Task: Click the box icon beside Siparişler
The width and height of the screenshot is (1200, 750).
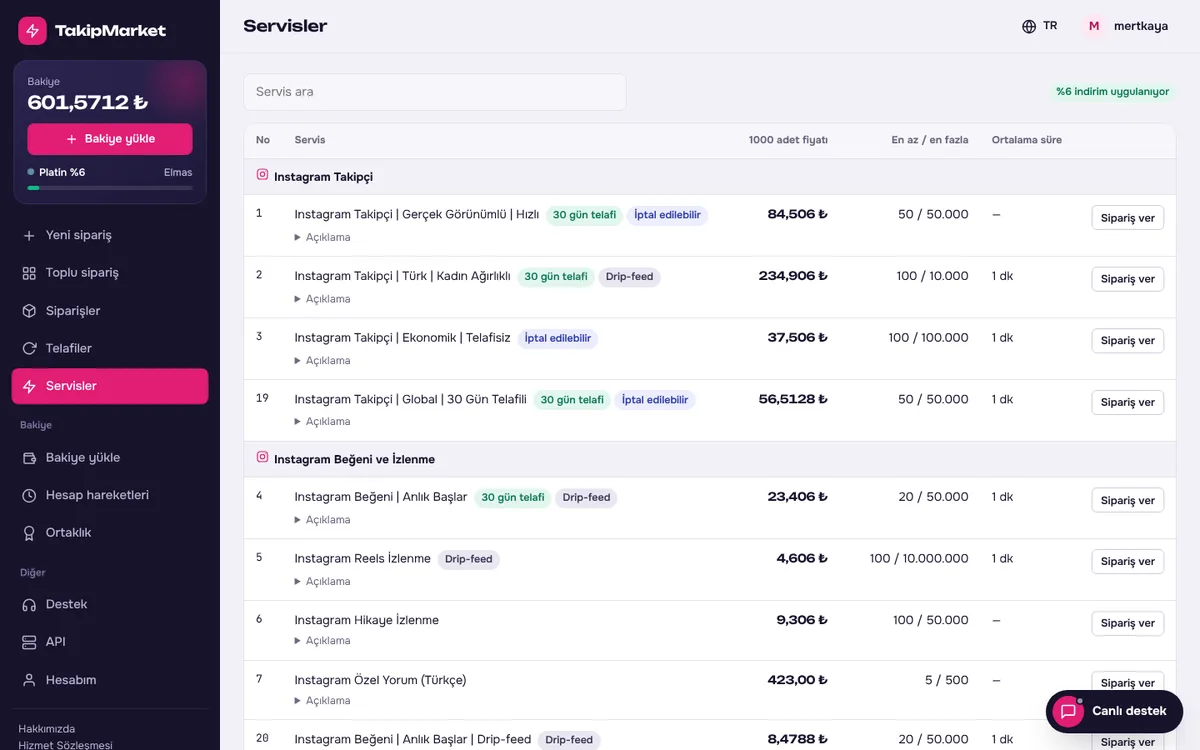Action: pyautogui.click(x=28, y=311)
